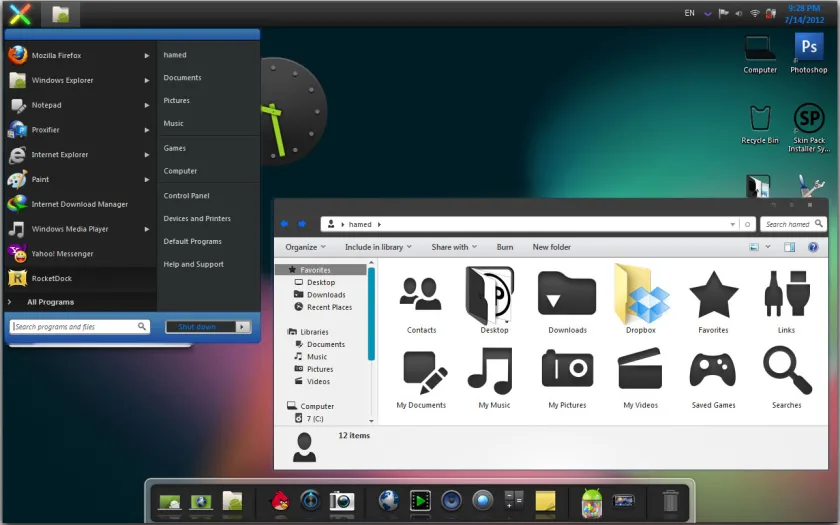Image resolution: width=840 pixels, height=525 pixels.
Task: Open Photoshop desktop shortcut
Action: 808,52
